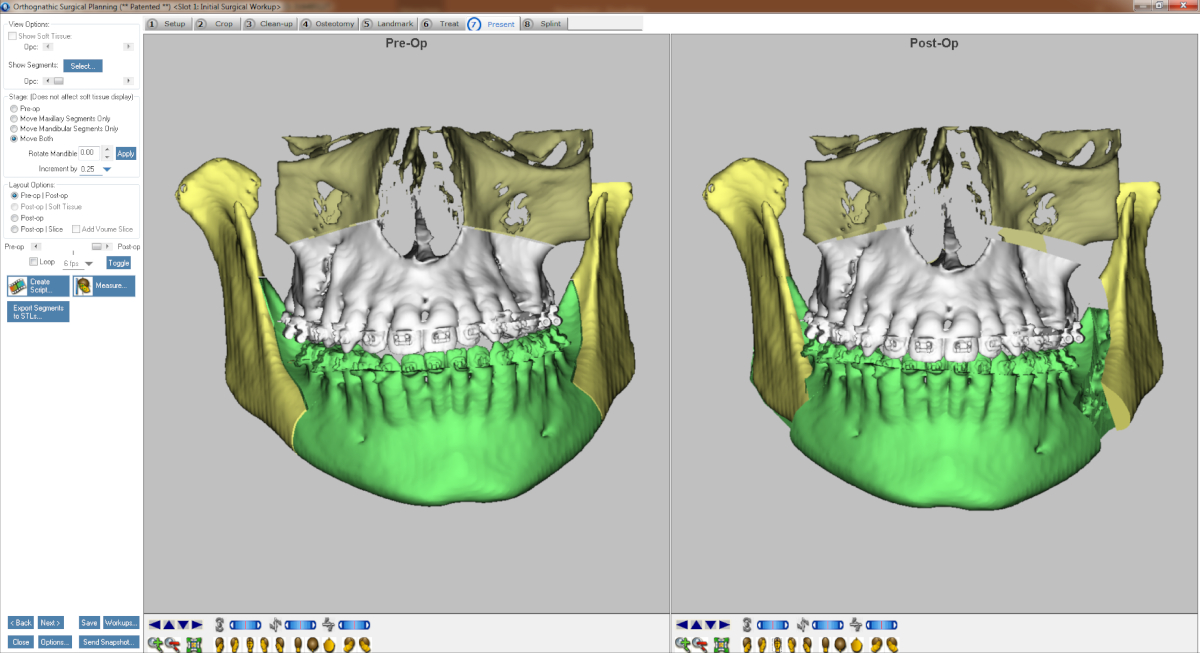Go to the Splint tab
Image resolution: width=1200 pixels, height=653 pixels.
coord(549,23)
